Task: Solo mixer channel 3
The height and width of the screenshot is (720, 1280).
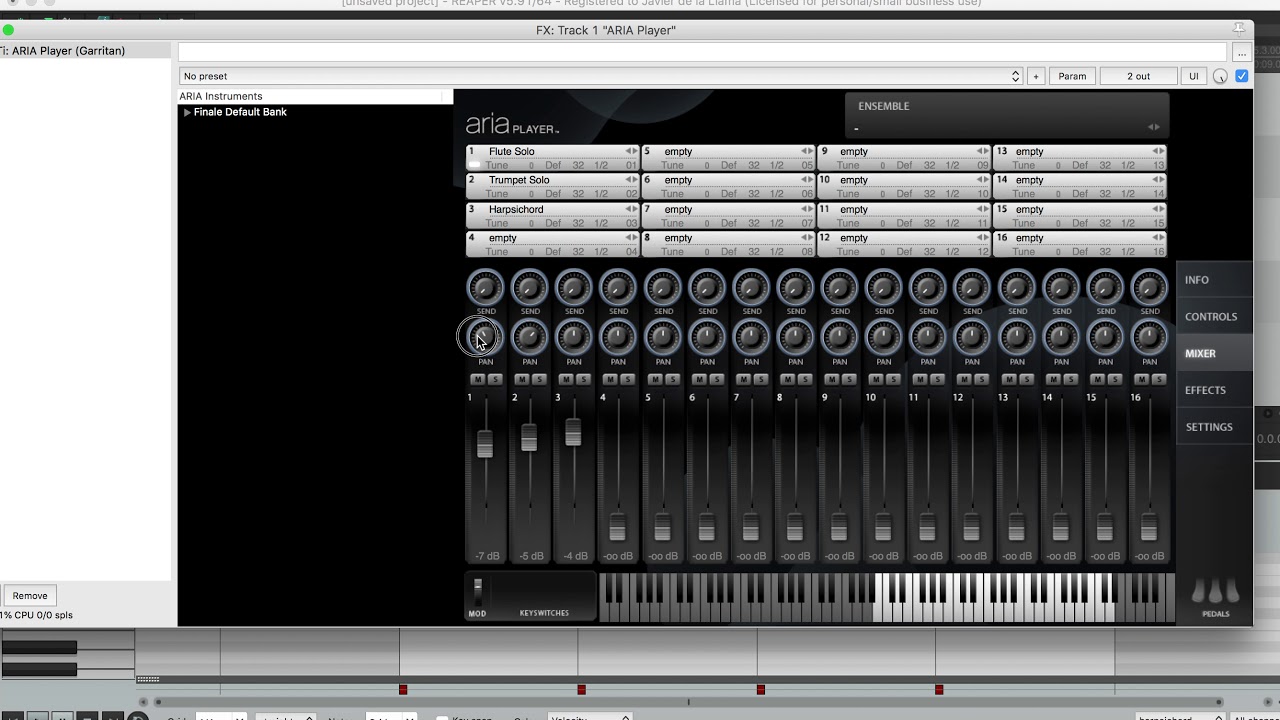Action: [x=582, y=379]
